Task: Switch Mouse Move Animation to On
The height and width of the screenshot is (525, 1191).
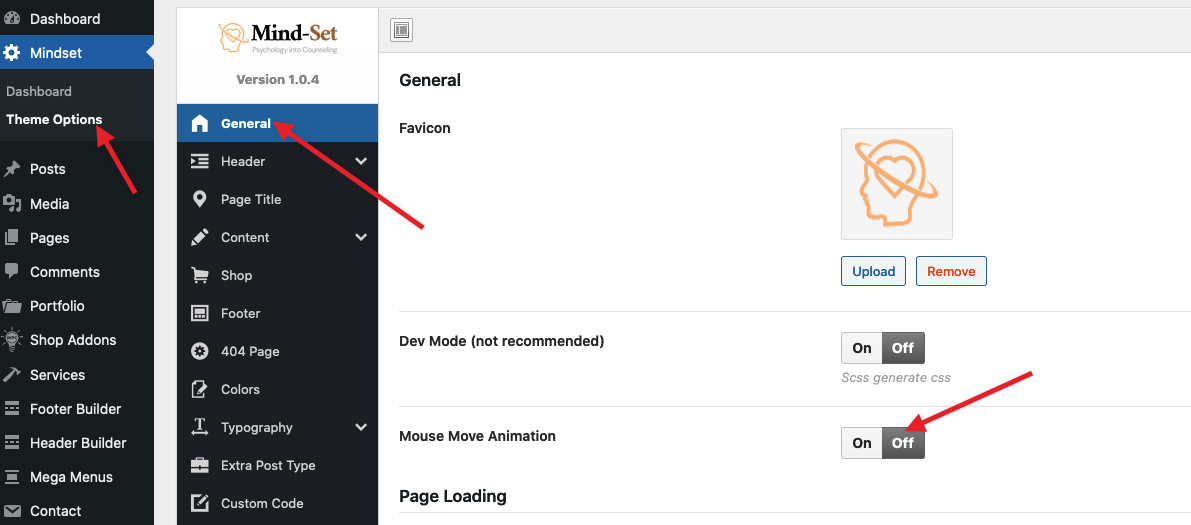Action: pyautogui.click(x=861, y=443)
